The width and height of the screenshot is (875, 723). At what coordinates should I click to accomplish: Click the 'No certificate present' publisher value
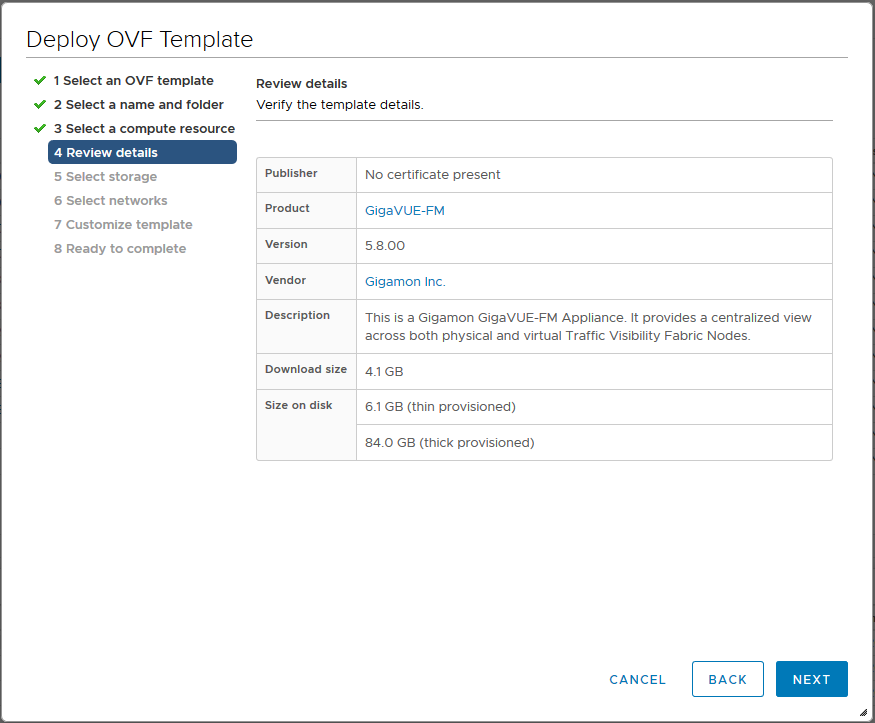pos(432,175)
